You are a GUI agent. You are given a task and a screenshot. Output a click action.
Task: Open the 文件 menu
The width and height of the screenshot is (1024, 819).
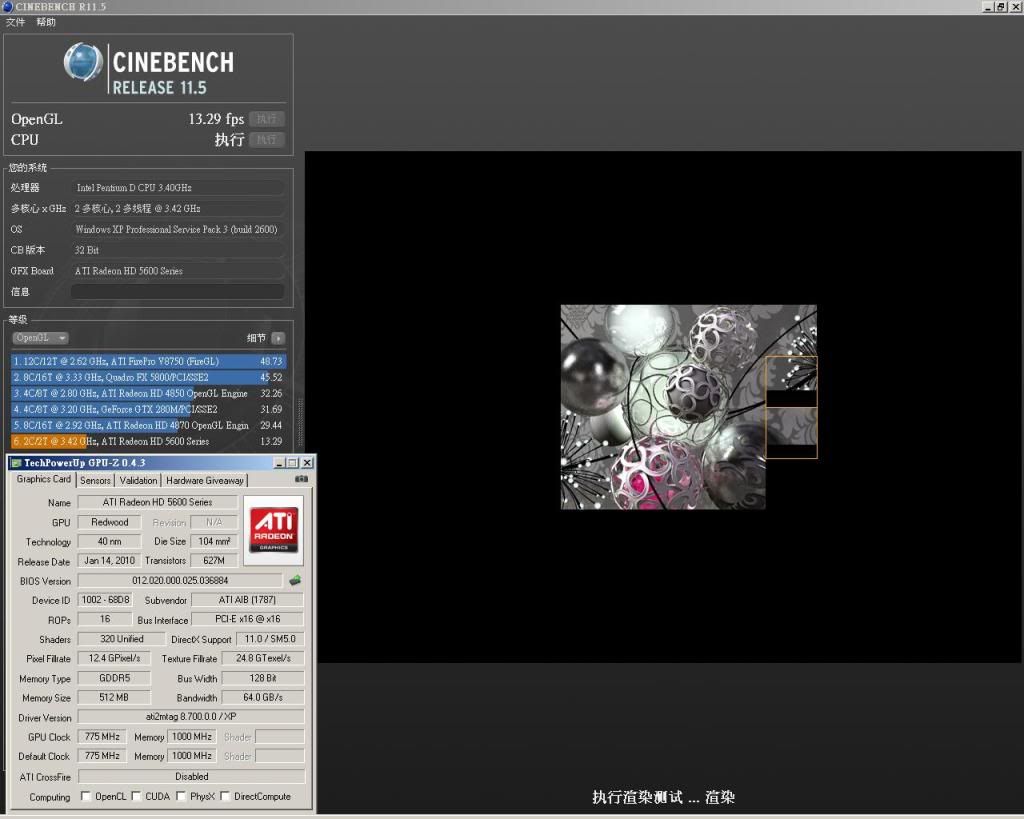[15, 22]
